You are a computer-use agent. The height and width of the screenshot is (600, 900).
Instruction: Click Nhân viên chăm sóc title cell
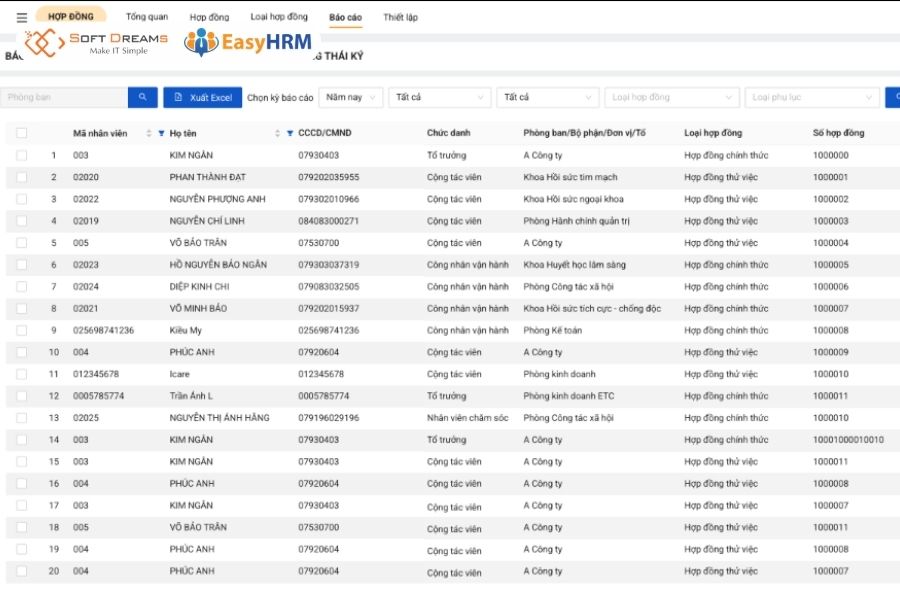tap(467, 417)
